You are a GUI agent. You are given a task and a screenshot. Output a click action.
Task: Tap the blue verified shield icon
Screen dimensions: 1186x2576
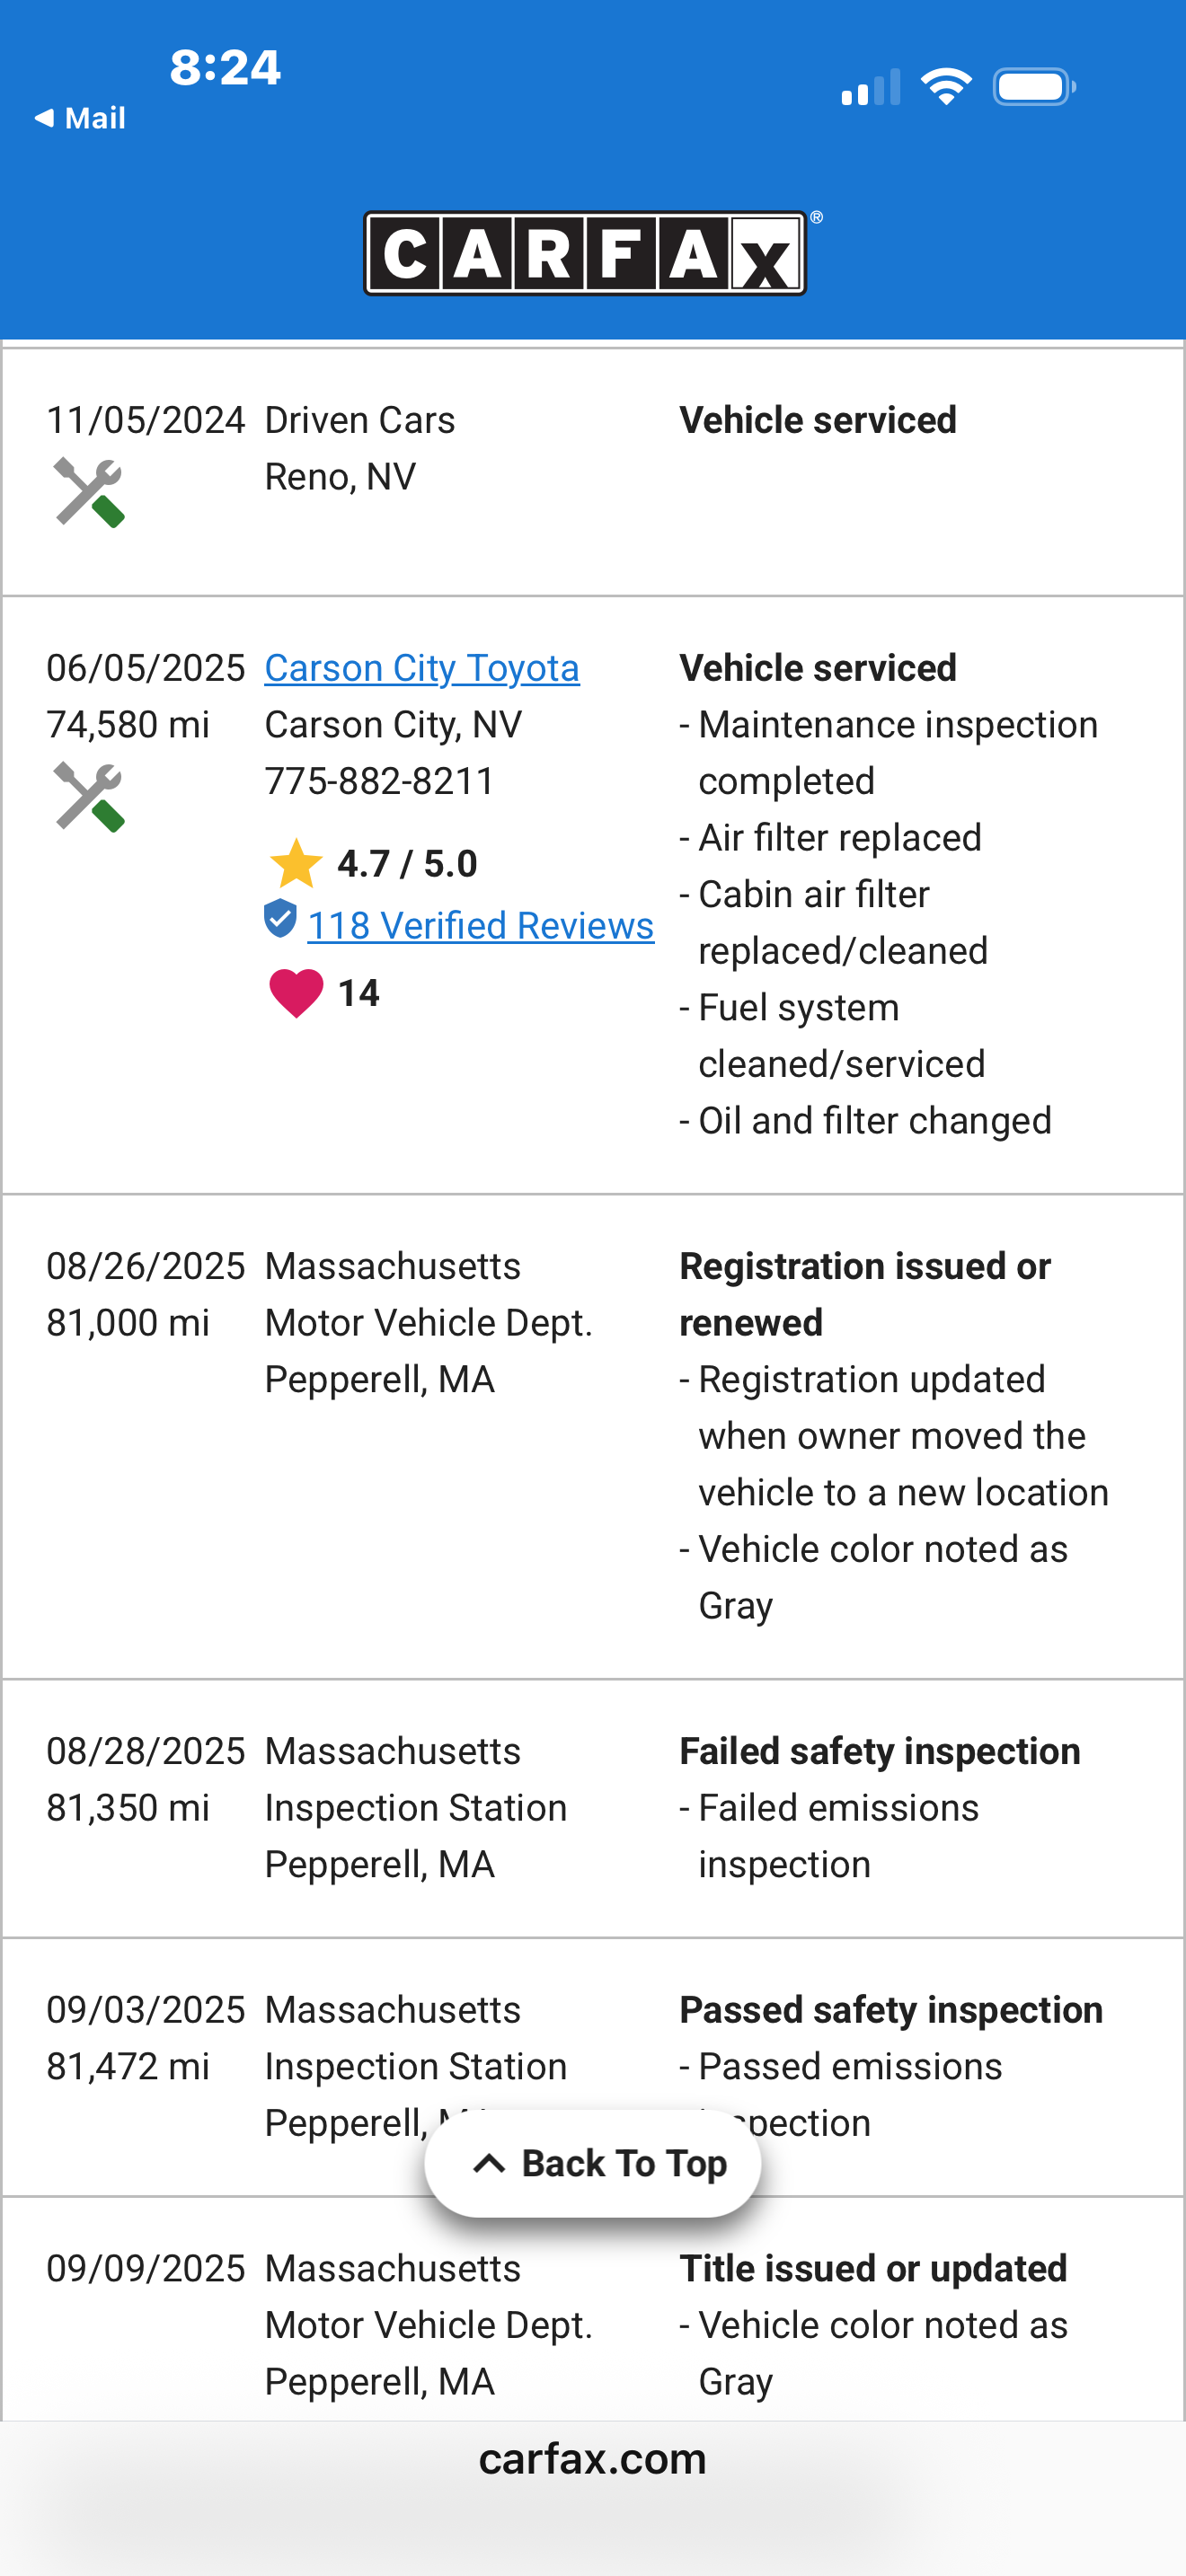(280, 918)
